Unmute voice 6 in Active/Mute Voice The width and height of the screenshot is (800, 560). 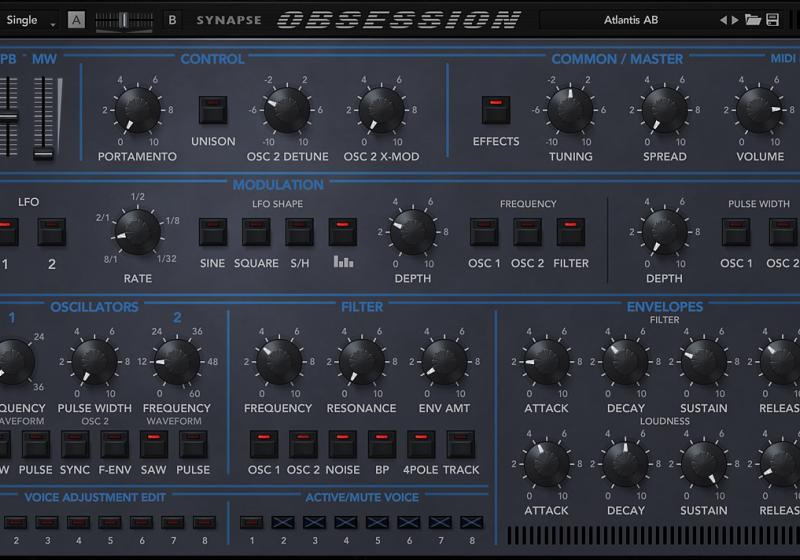[x=409, y=522]
